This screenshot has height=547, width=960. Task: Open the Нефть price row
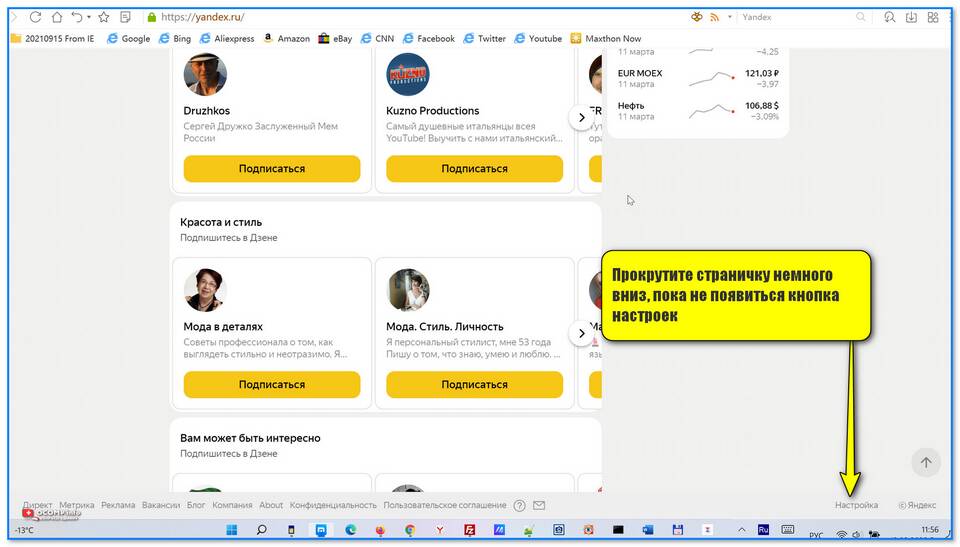(x=698, y=111)
